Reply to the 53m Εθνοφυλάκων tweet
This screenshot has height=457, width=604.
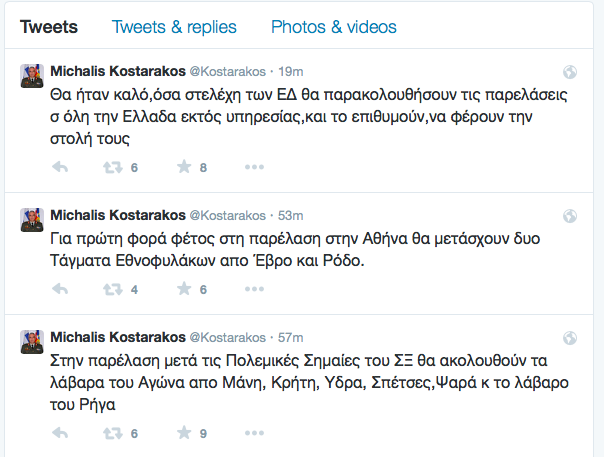coord(59,290)
